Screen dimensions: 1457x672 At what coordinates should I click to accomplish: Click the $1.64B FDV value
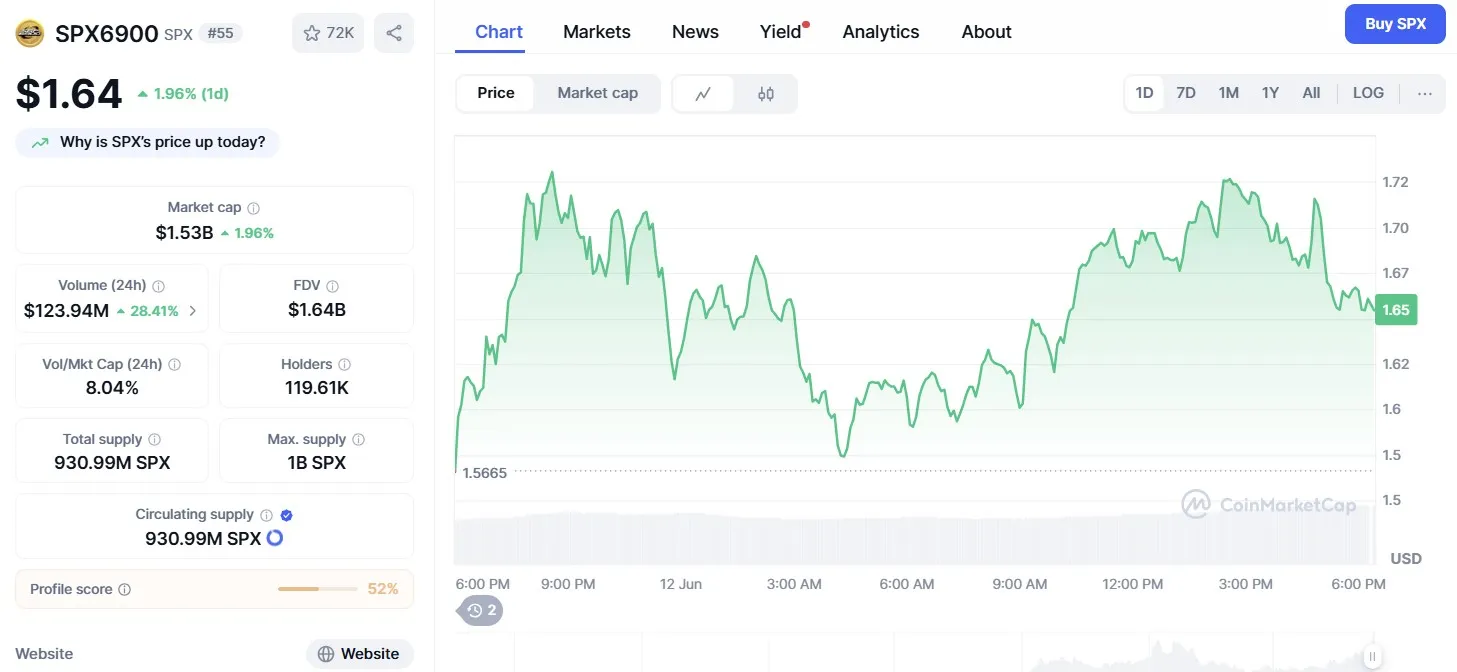pos(317,310)
